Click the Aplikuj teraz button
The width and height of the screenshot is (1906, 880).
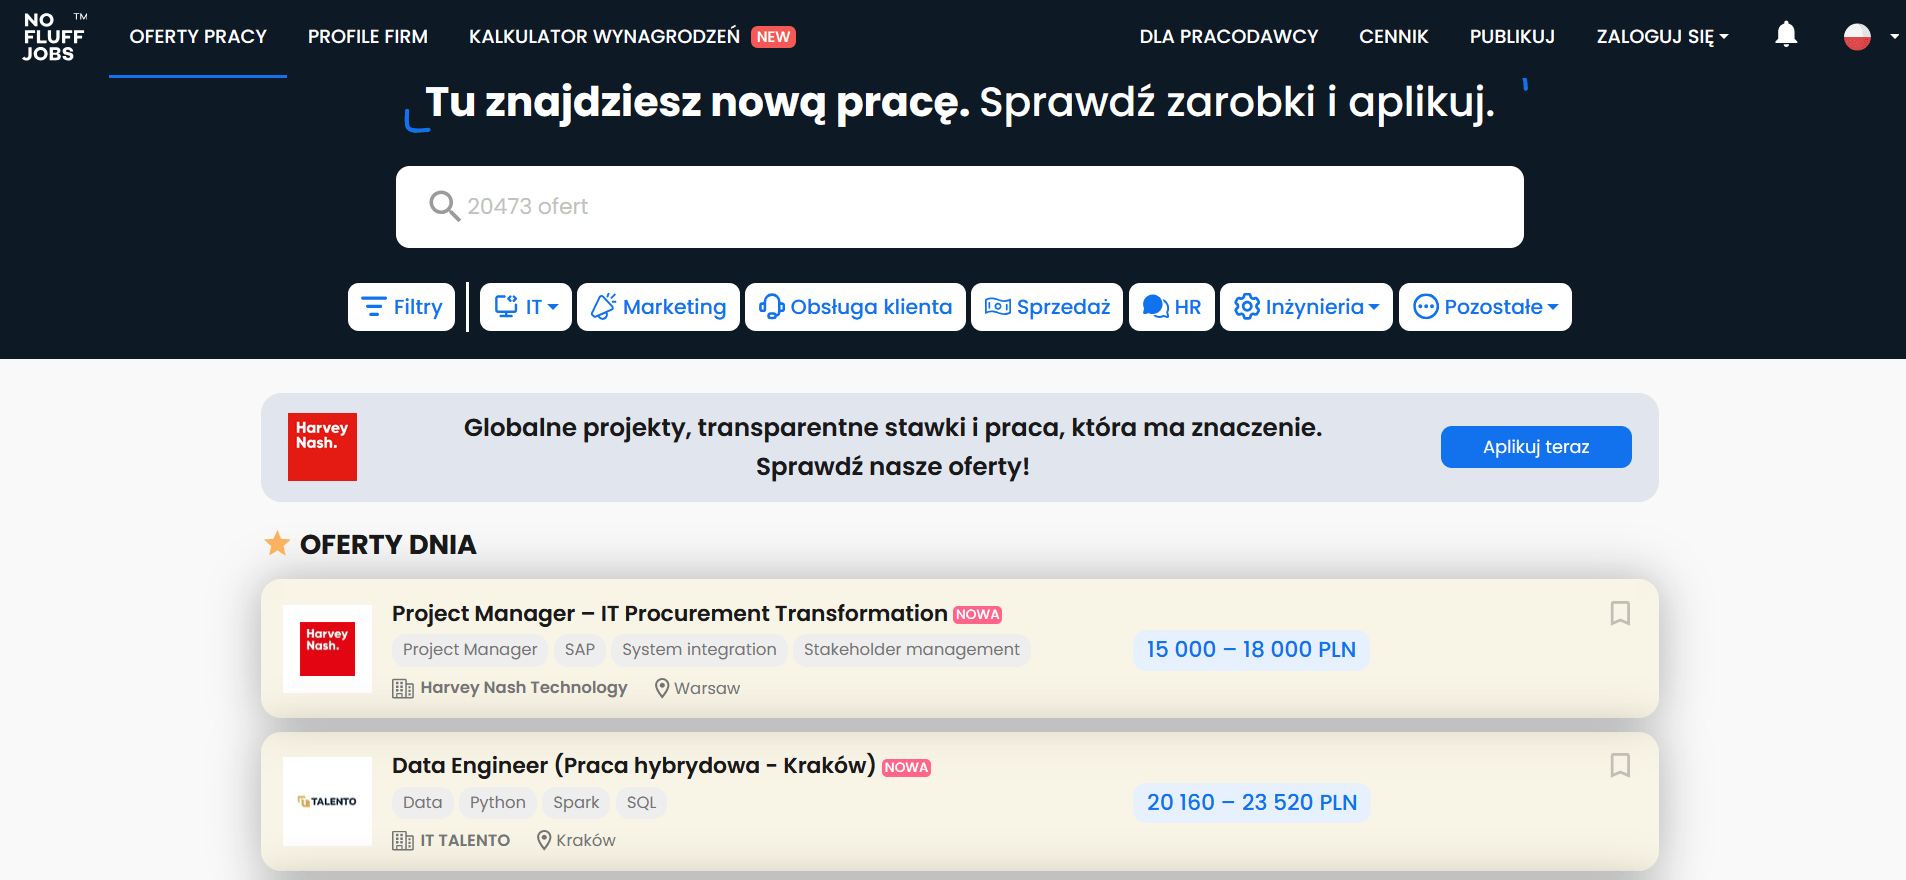coord(1536,447)
